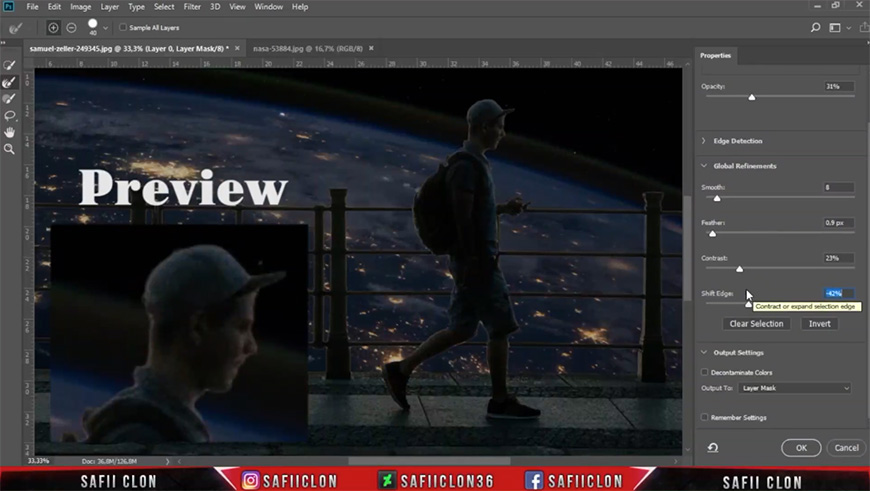Open the brush size preset picker
Image resolution: width=870 pixels, height=491 pixels.
click(x=105, y=27)
